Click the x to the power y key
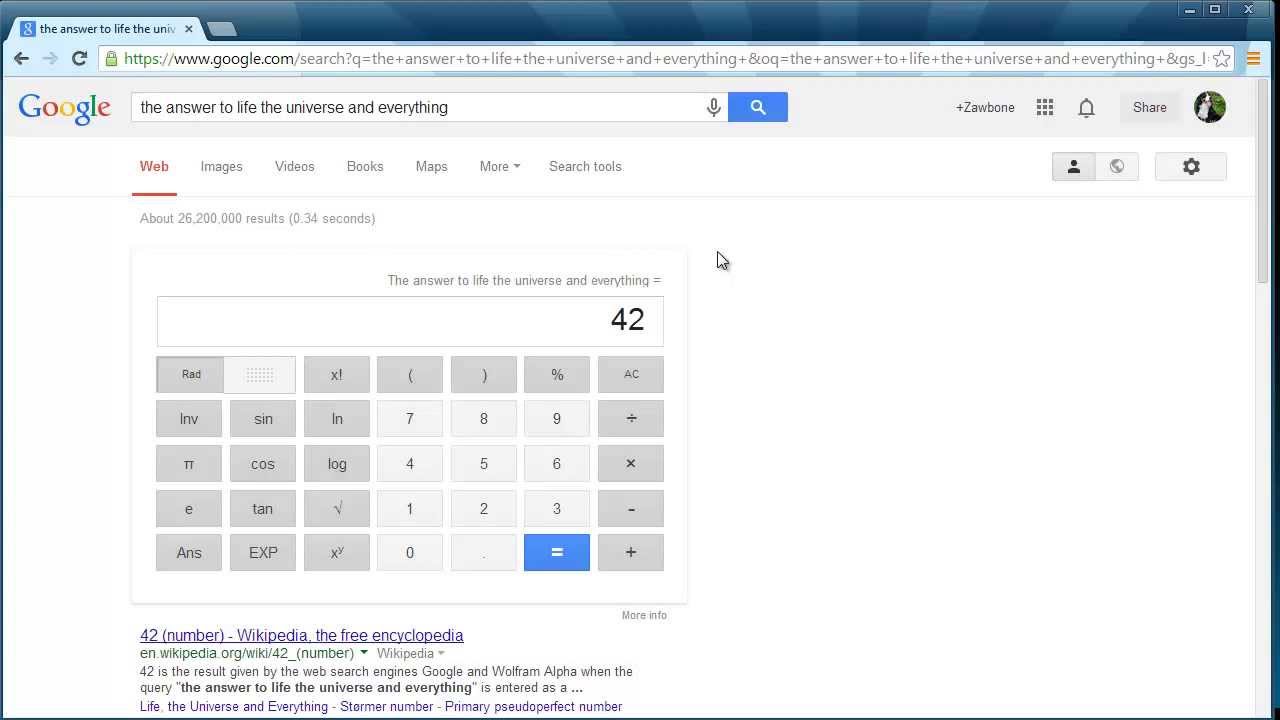The height and width of the screenshot is (720, 1280). click(337, 553)
